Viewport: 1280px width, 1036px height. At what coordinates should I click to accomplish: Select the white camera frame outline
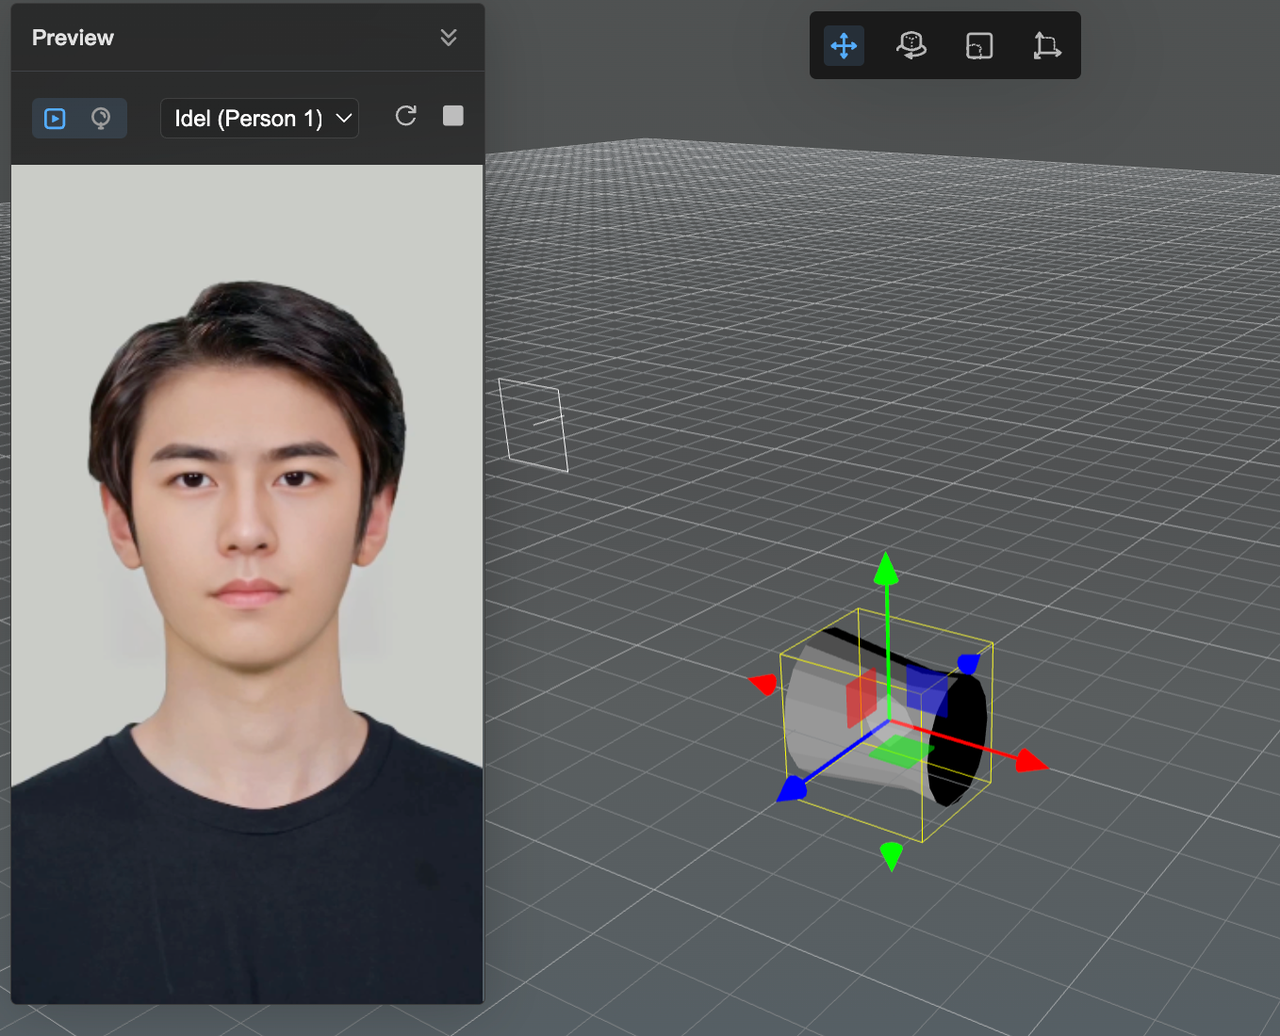533,425
